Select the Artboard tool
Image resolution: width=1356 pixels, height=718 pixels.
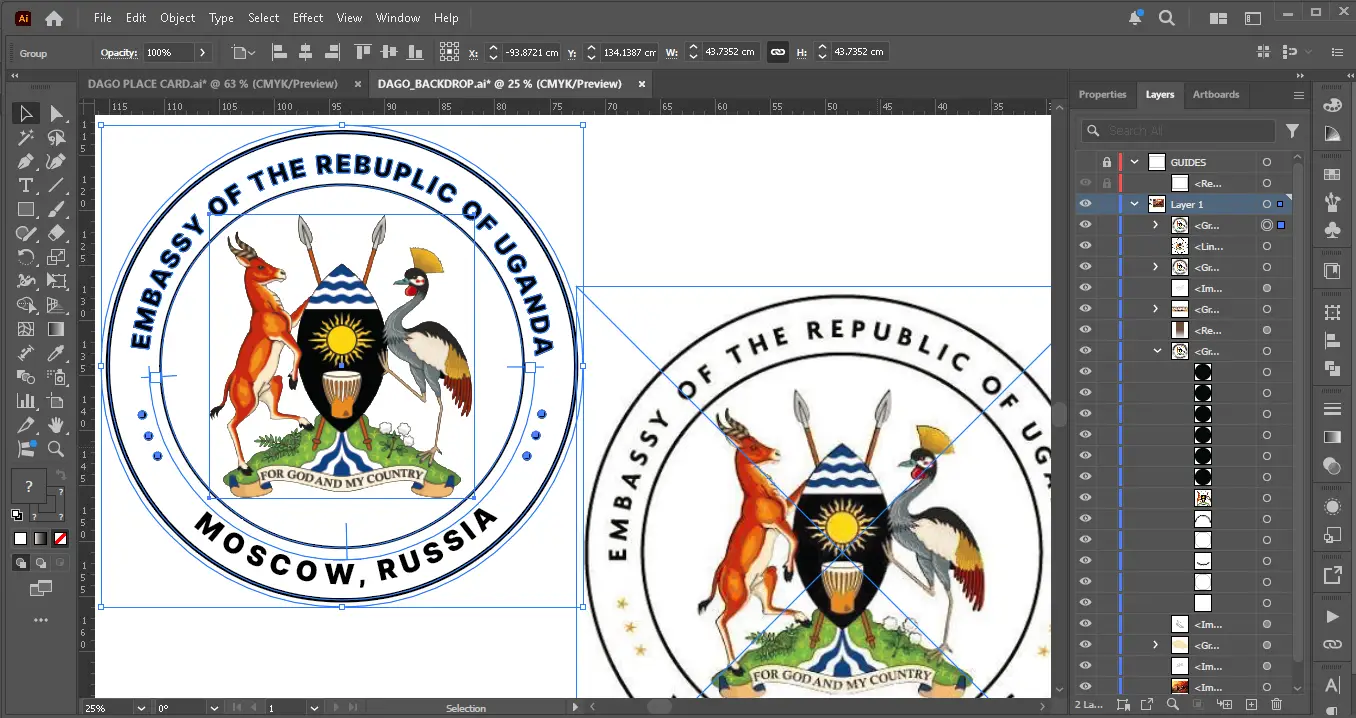tap(57, 402)
